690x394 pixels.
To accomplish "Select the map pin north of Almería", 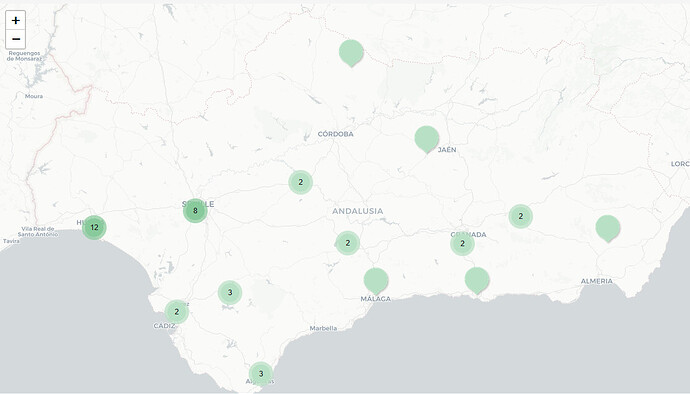I will tap(608, 228).
